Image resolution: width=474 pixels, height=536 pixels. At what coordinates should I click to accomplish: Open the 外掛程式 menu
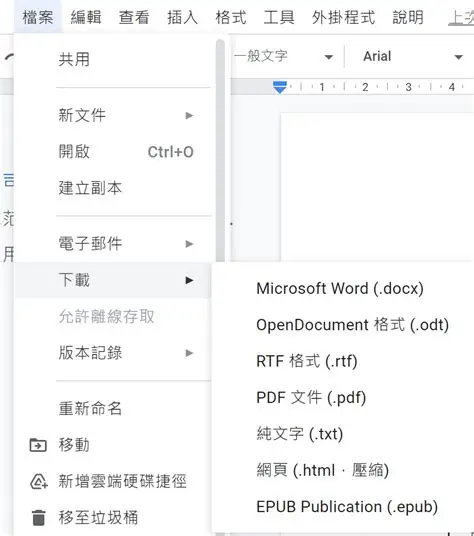[343, 17]
